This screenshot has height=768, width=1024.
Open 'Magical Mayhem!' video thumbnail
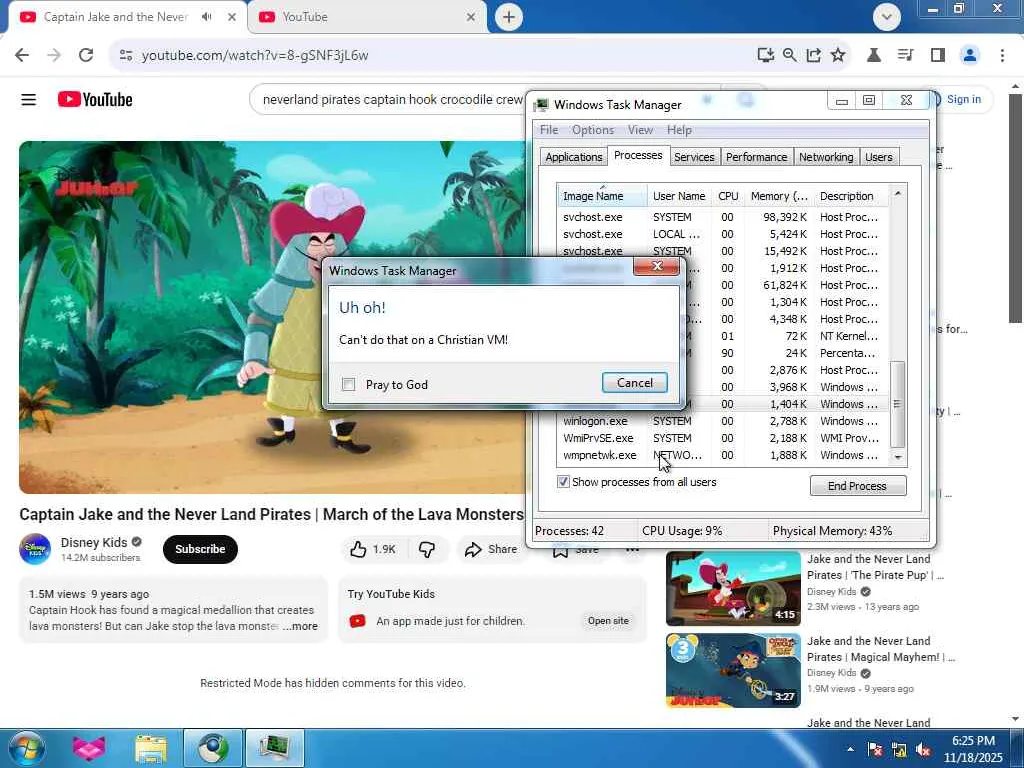coord(733,670)
